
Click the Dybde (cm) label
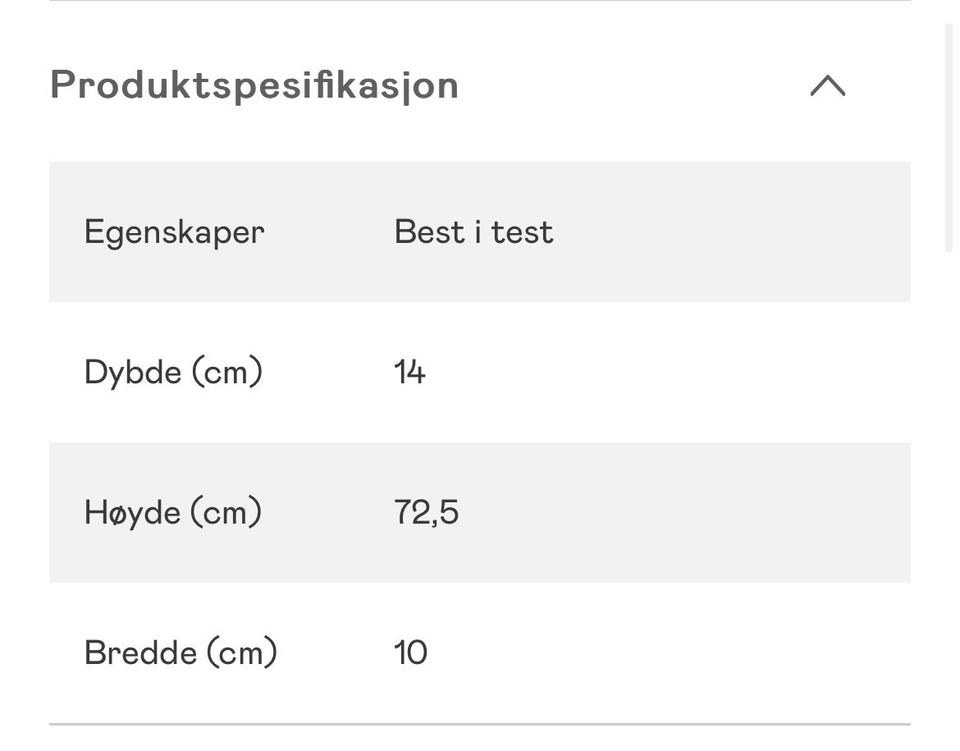tap(173, 372)
